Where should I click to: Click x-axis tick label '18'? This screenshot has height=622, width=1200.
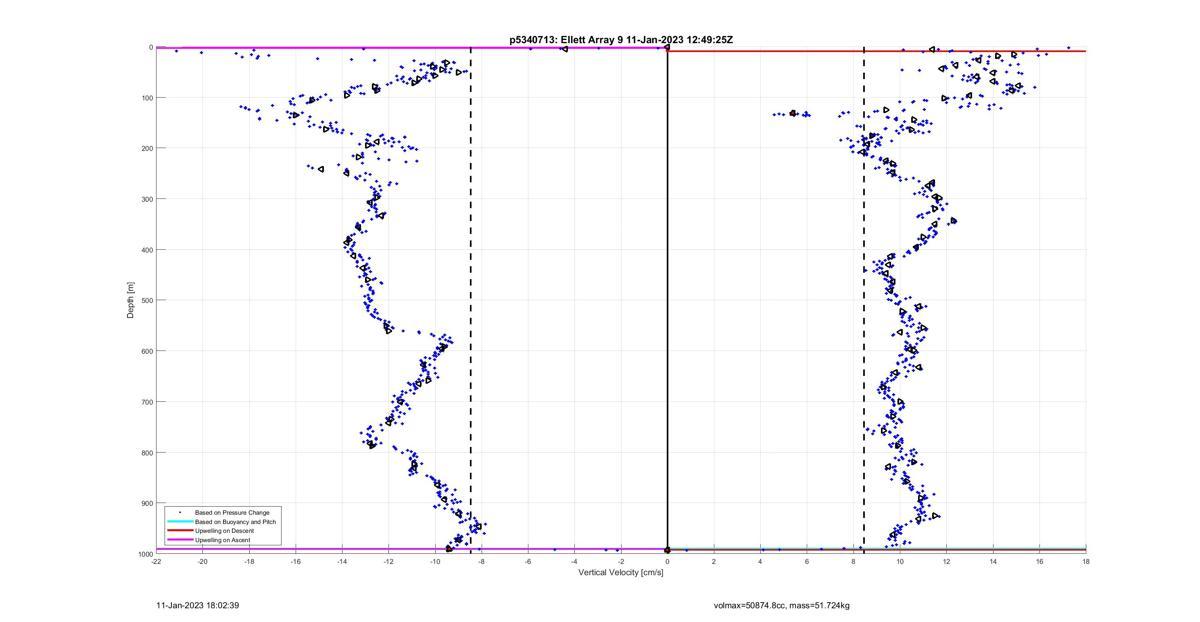(x=1086, y=561)
